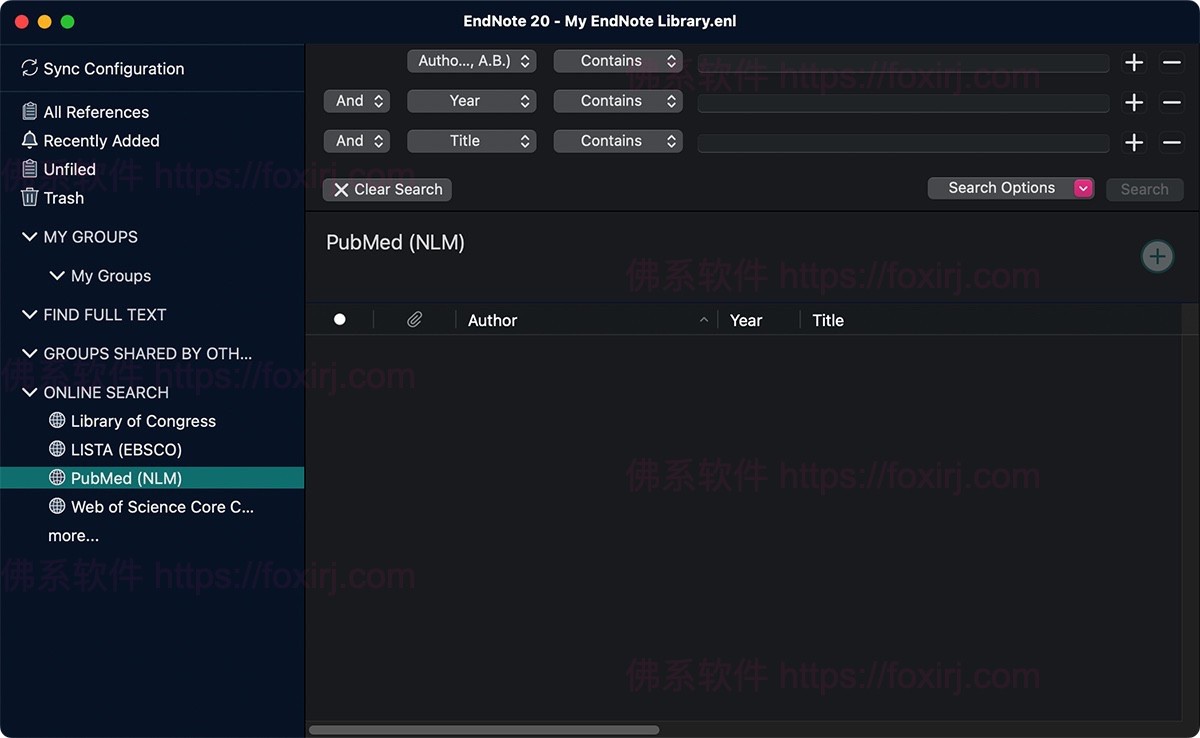
Task: Open the Search Options menu
Action: click(1010, 188)
